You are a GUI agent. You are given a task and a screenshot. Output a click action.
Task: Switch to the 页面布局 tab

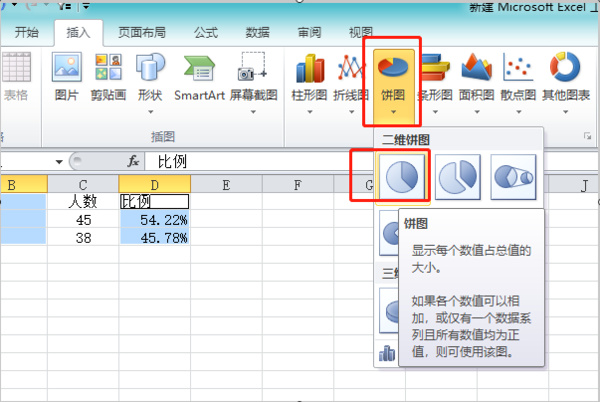[x=142, y=33]
